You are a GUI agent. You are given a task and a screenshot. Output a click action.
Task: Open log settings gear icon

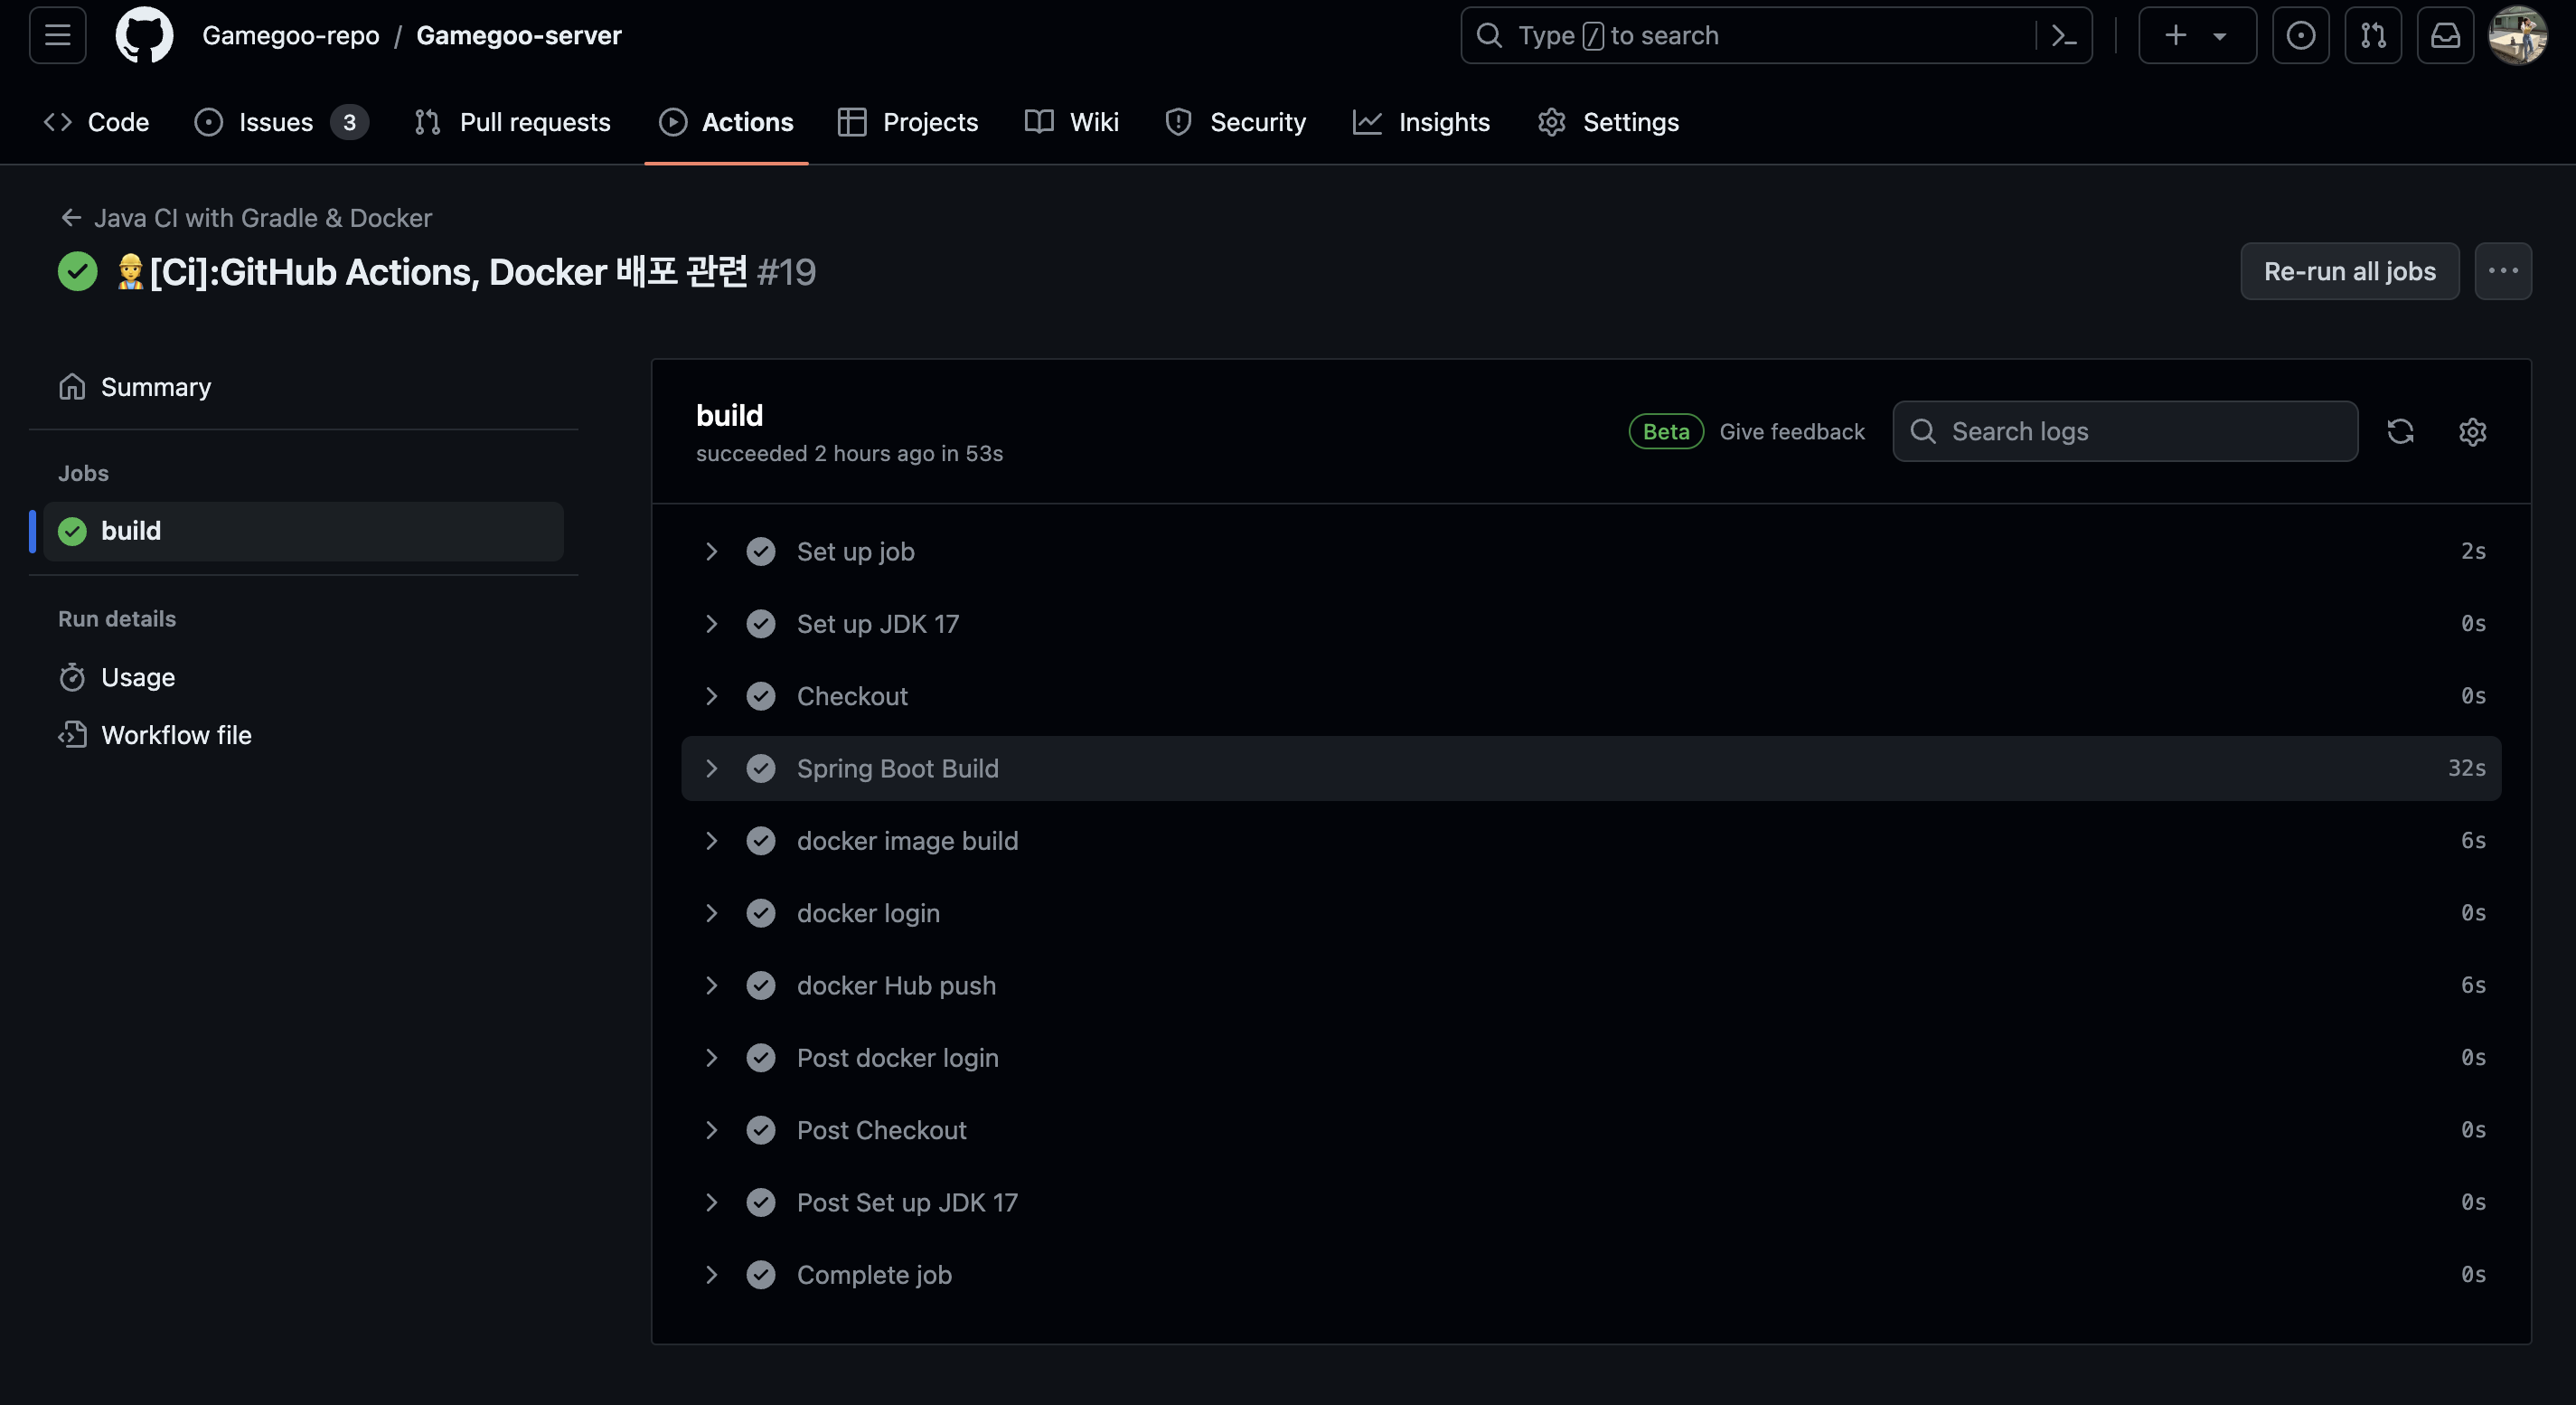tap(2472, 431)
